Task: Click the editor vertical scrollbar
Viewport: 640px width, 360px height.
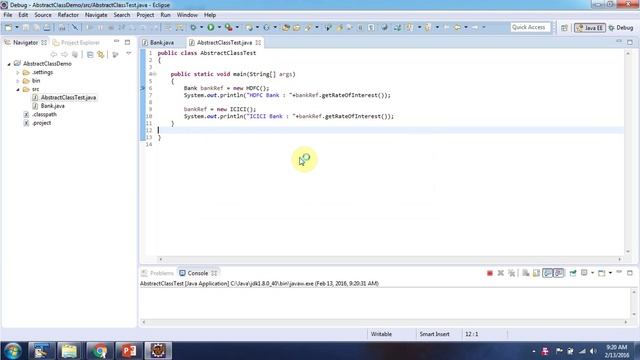Action: (x=628, y=152)
